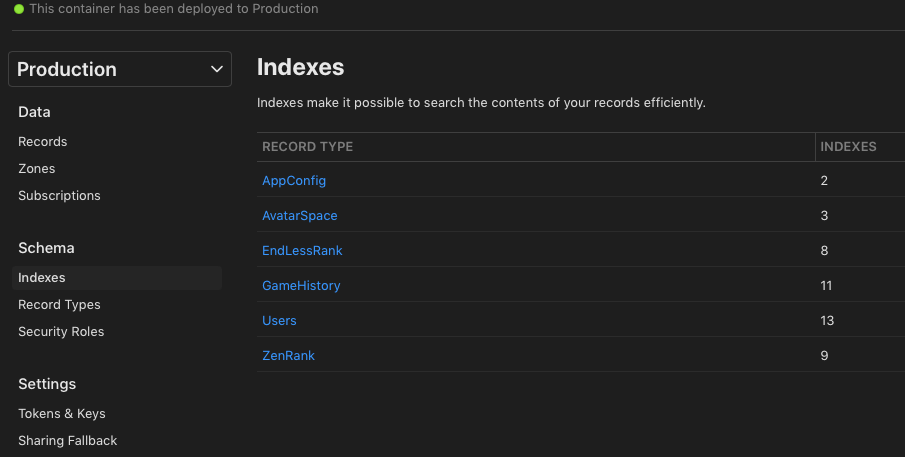Image resolution: width=905 pixels, height=457 pixels.
Task: Click the INDEXES column header
Action: pos(848,147)
